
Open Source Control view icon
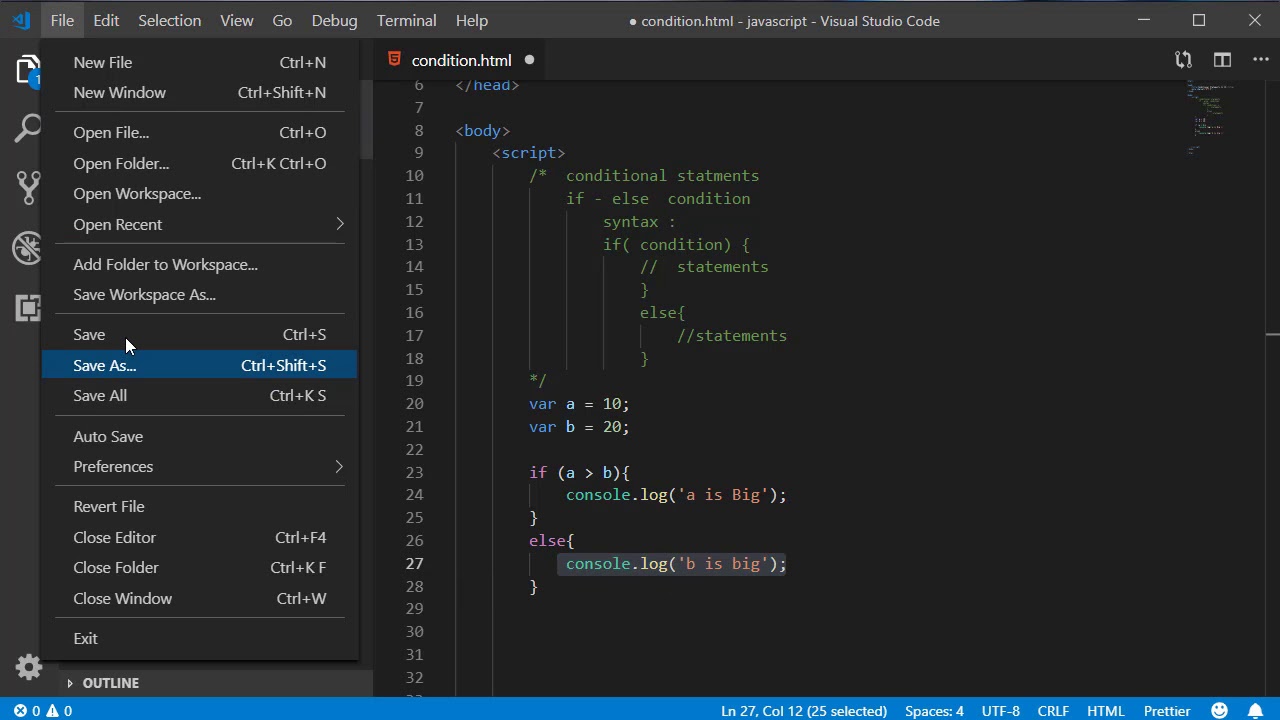click(27, 187)
